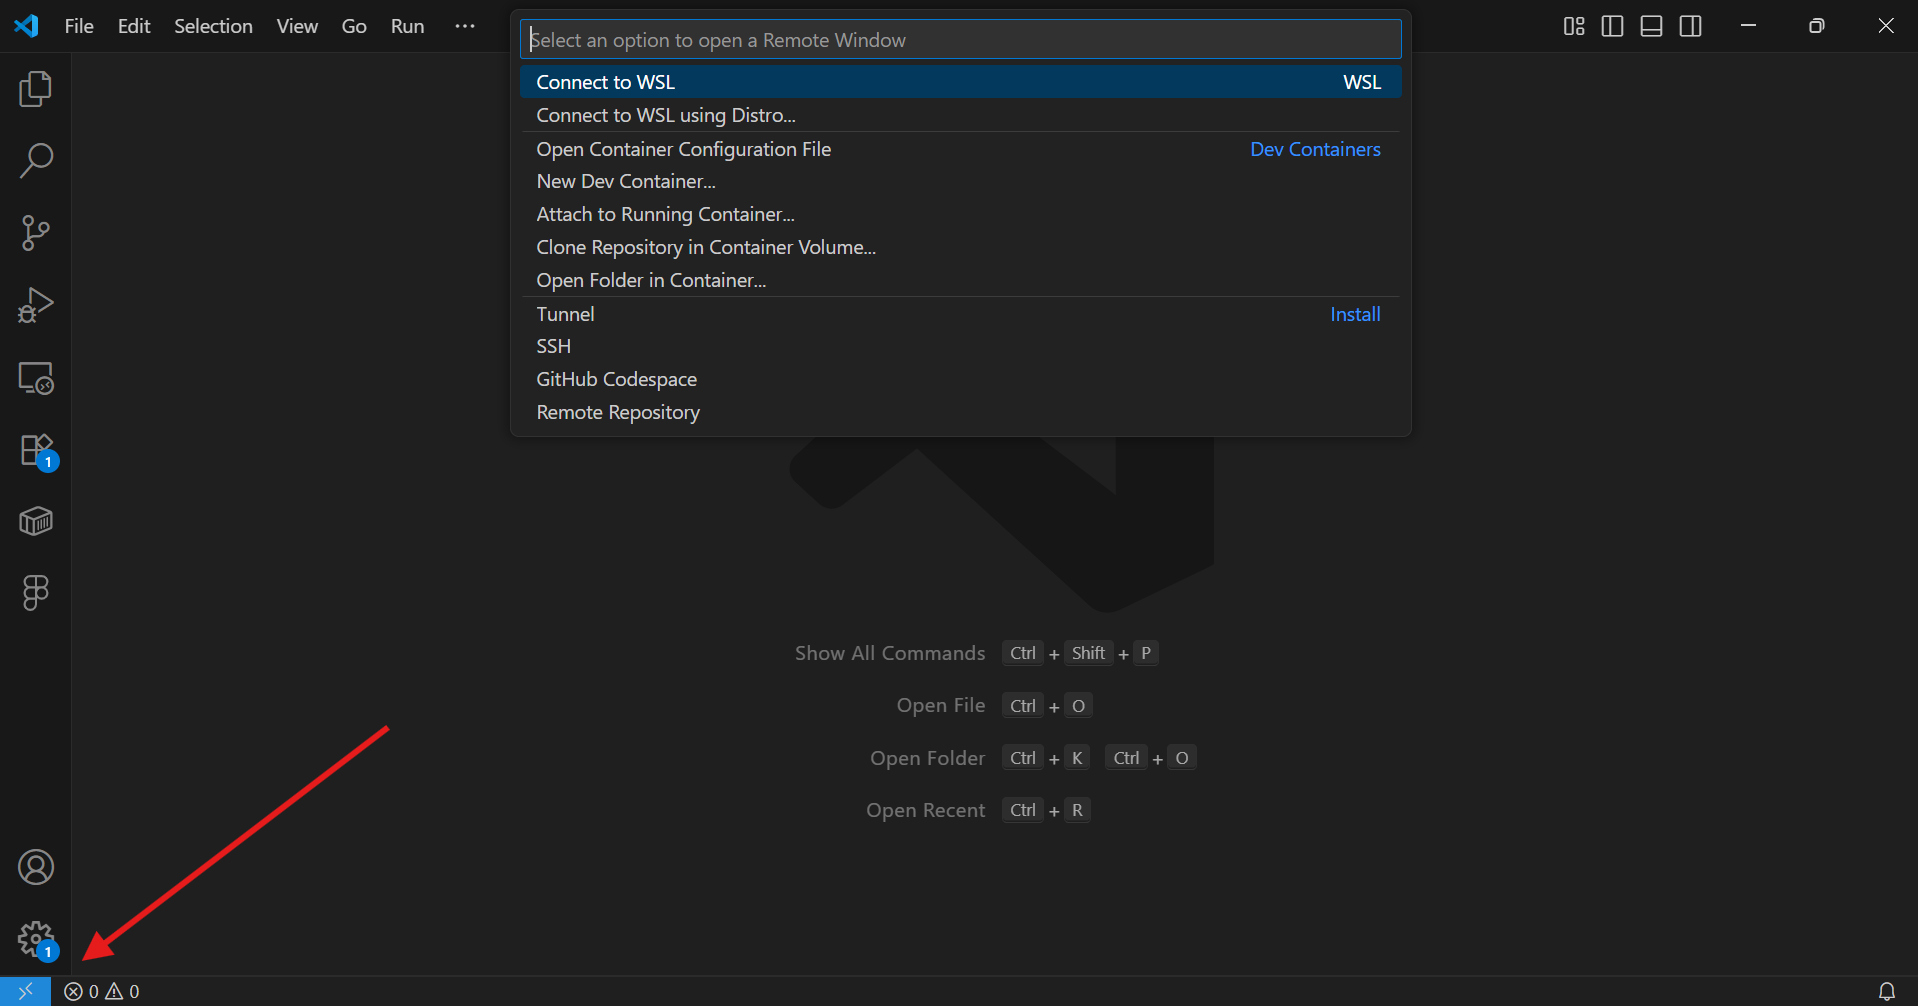
Task: Open the Source Control view
Action: point(36,233)
